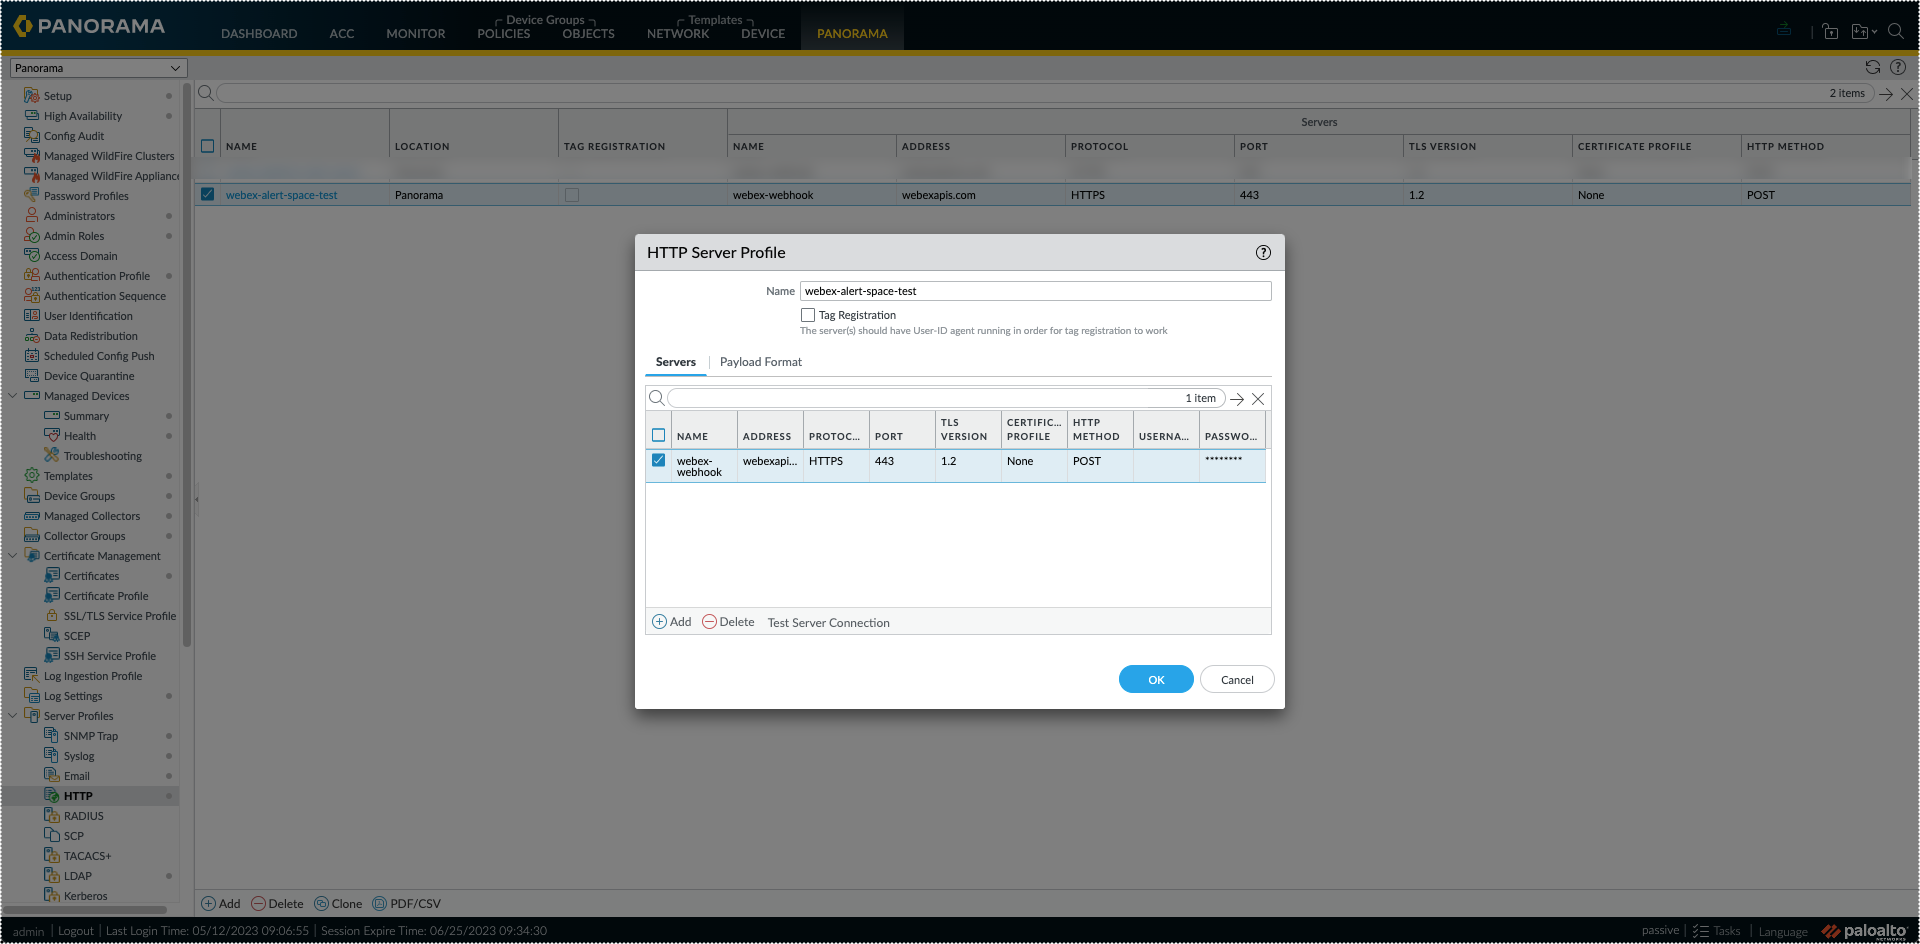The height and width of the screenshot is (944, 1920).
Task: Click the Logout link in the status bar
Action: coord(76,931)
